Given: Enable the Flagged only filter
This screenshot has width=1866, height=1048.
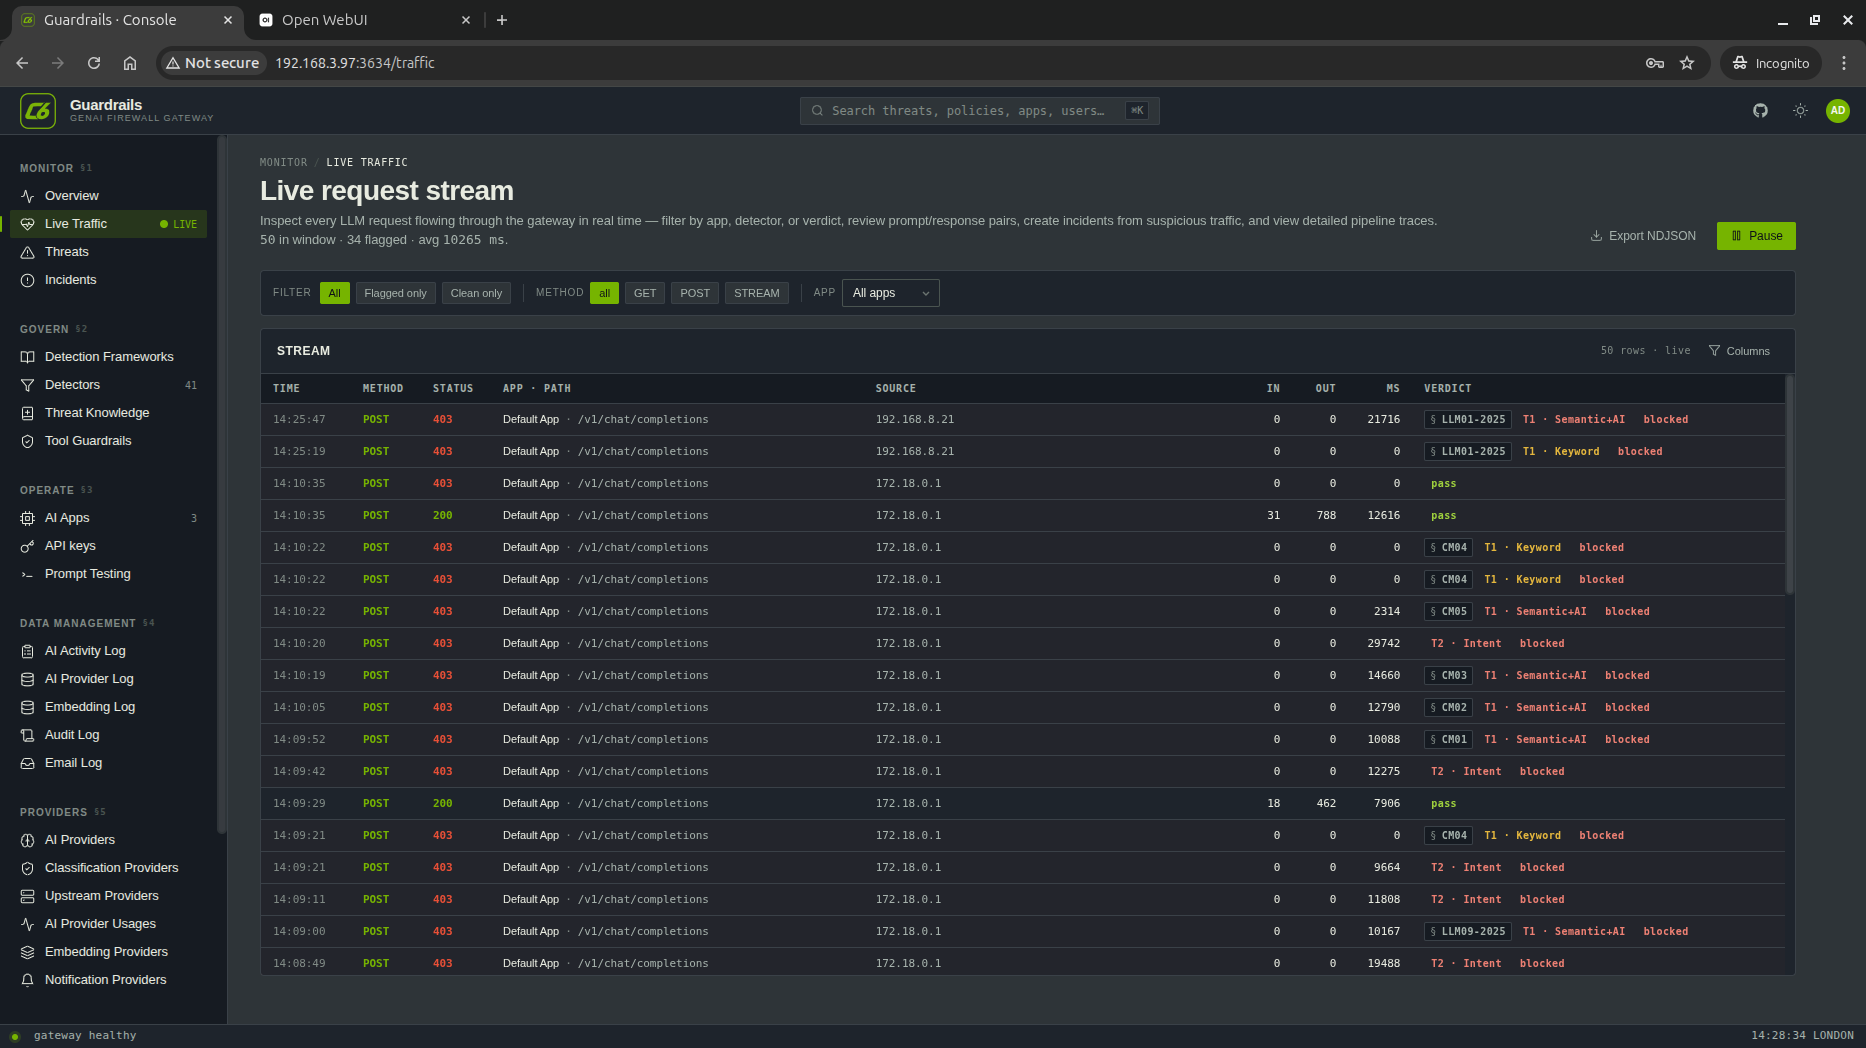Looking at the screenshot, I should [395, 293].
